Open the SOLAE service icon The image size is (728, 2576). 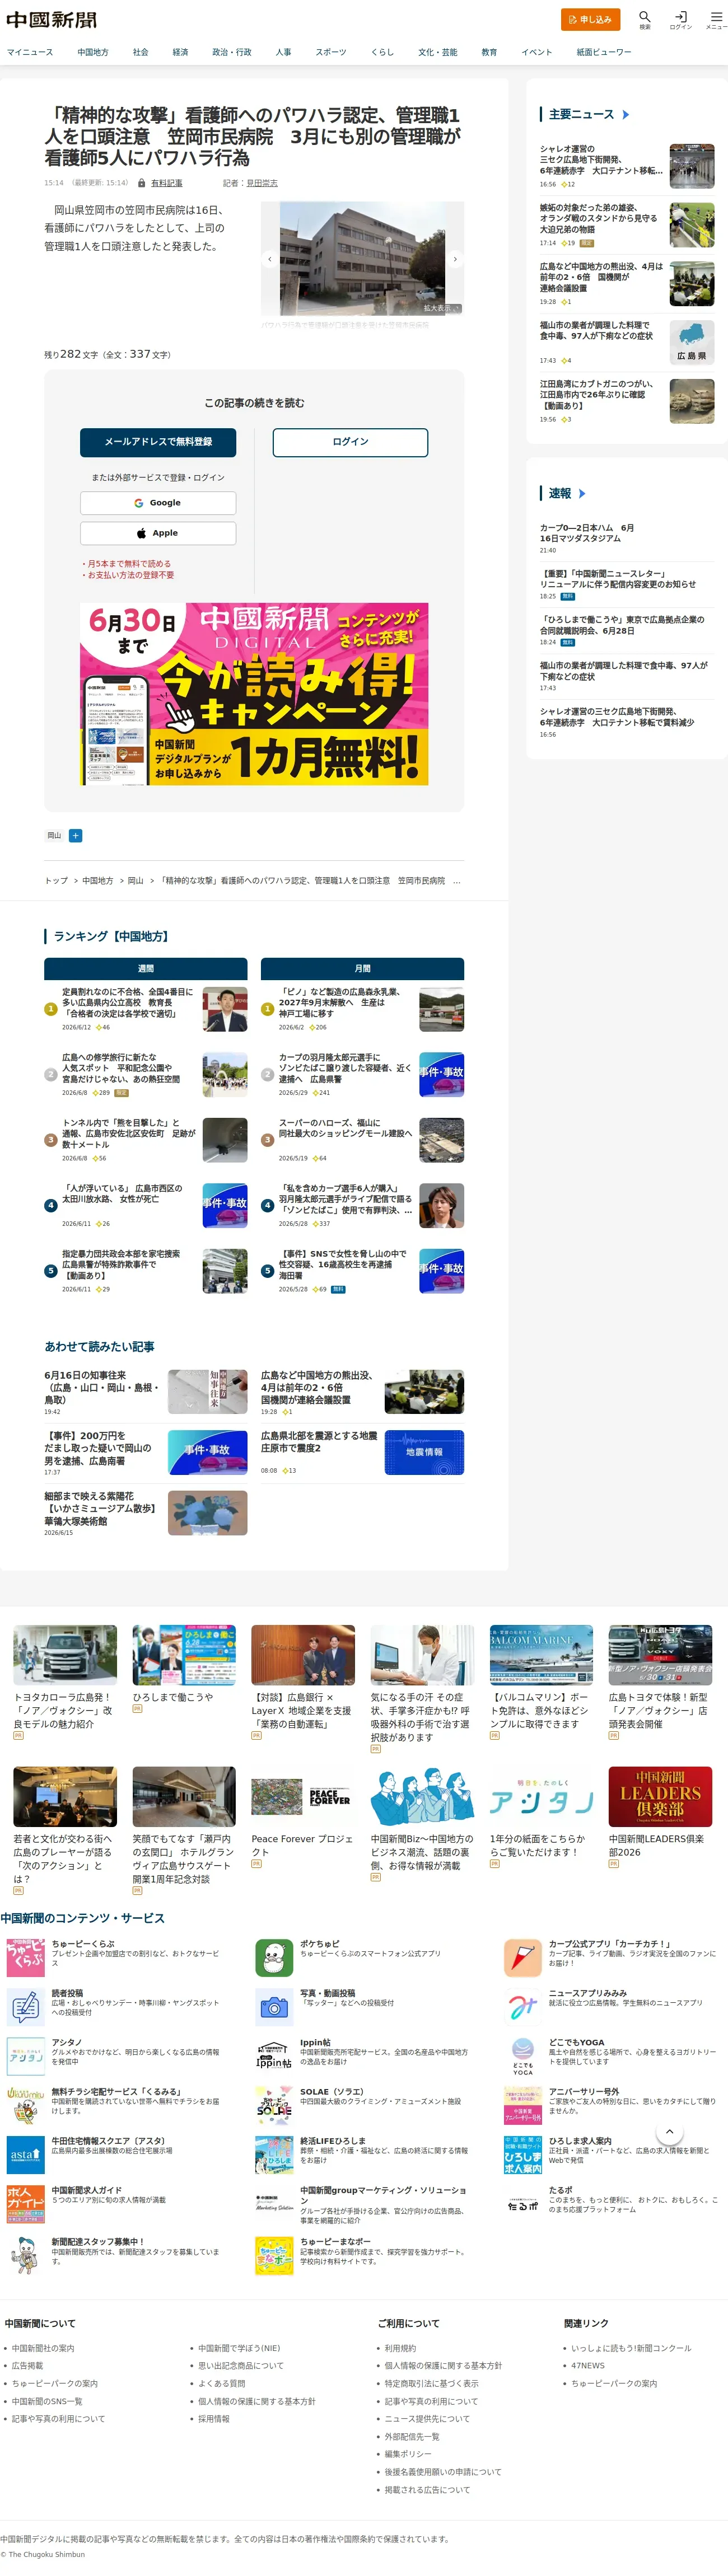pyautogui.click(x=274, y=2105)
